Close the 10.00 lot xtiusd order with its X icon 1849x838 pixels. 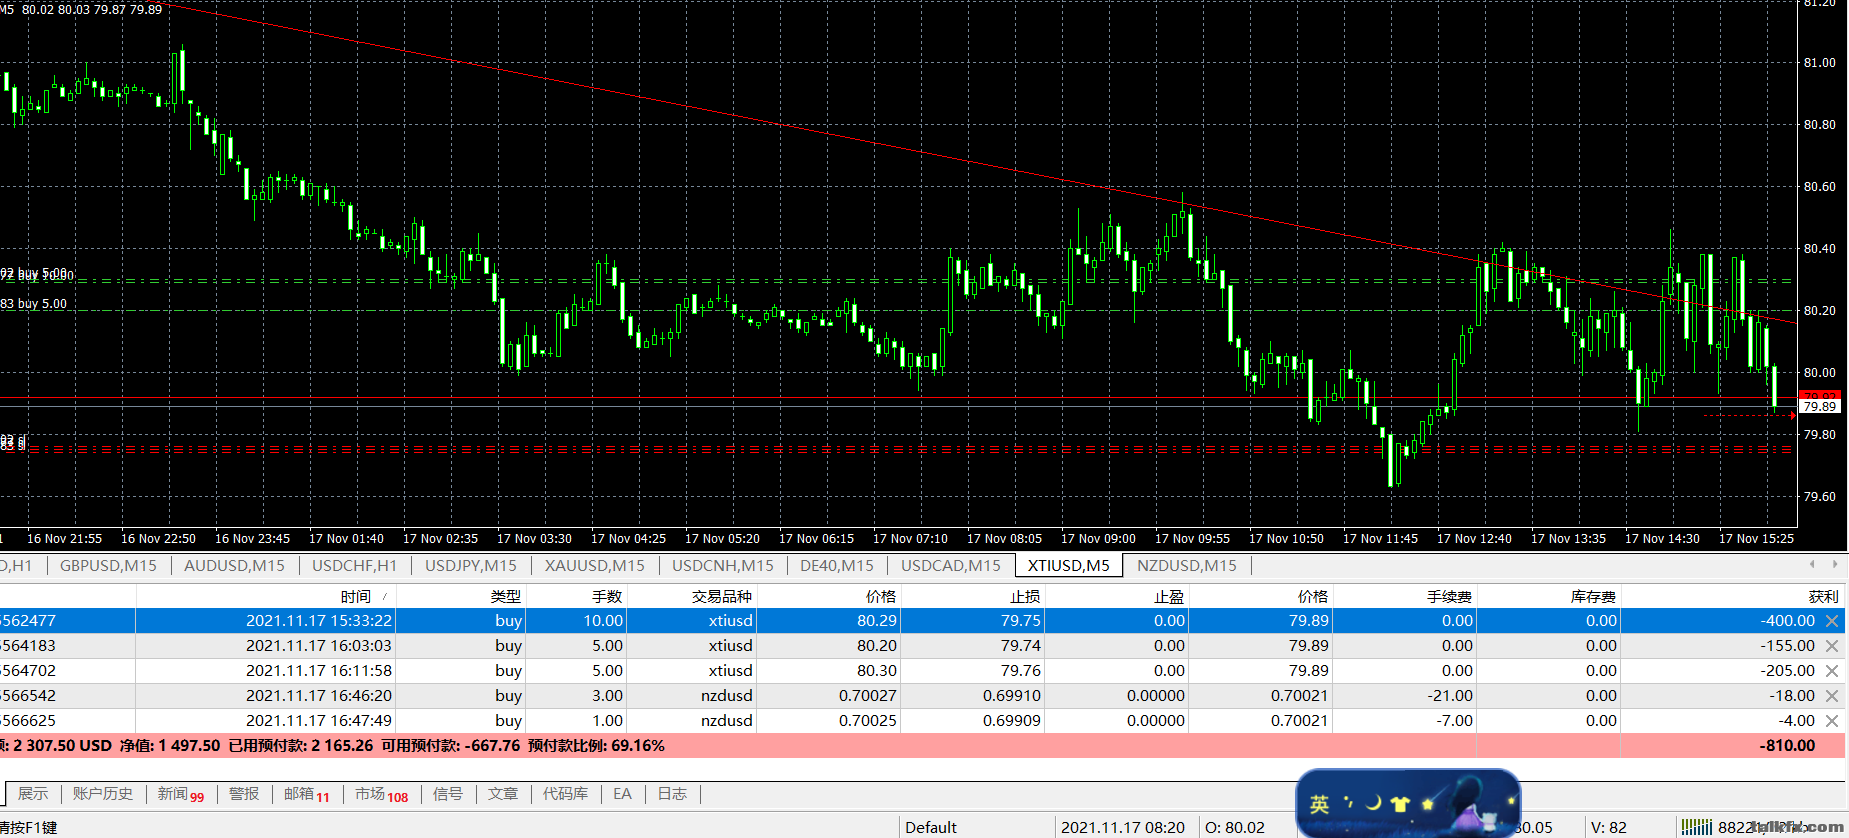coord(1832,621)
